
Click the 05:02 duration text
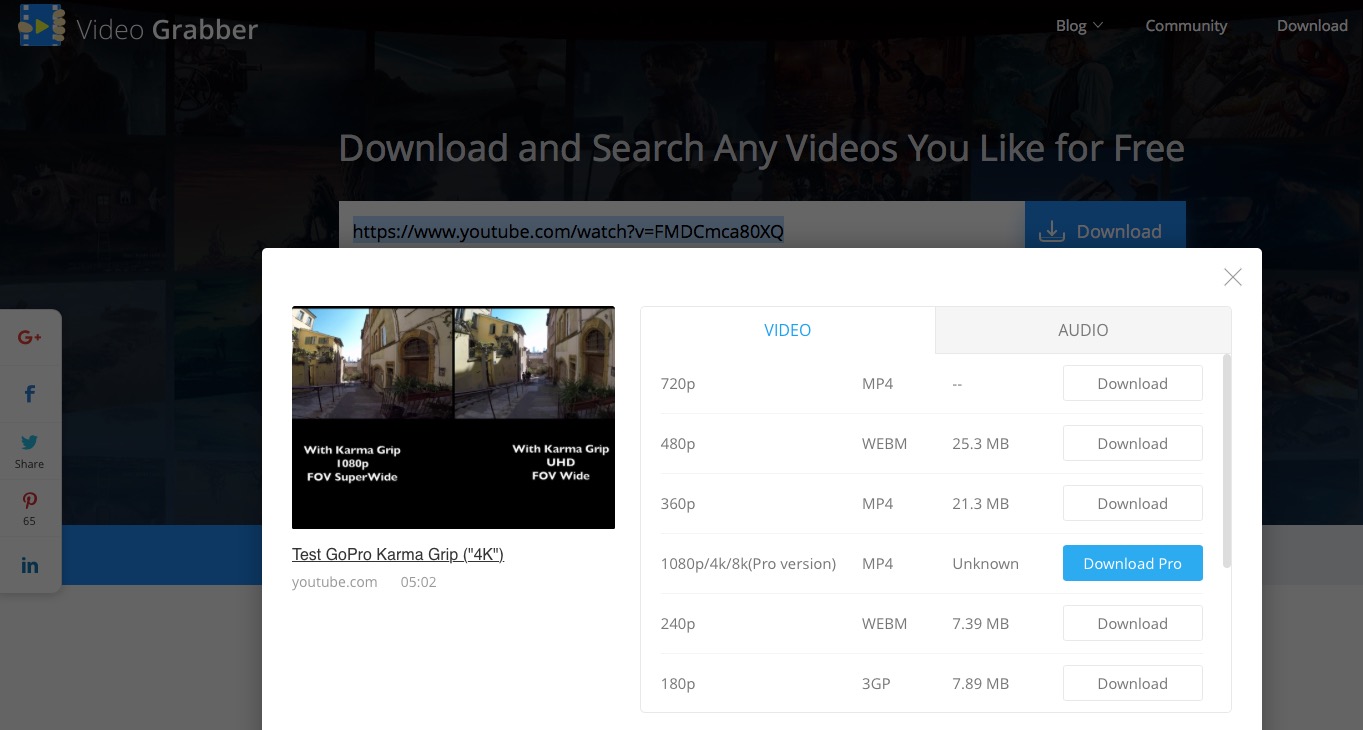[x=418, y=581]
